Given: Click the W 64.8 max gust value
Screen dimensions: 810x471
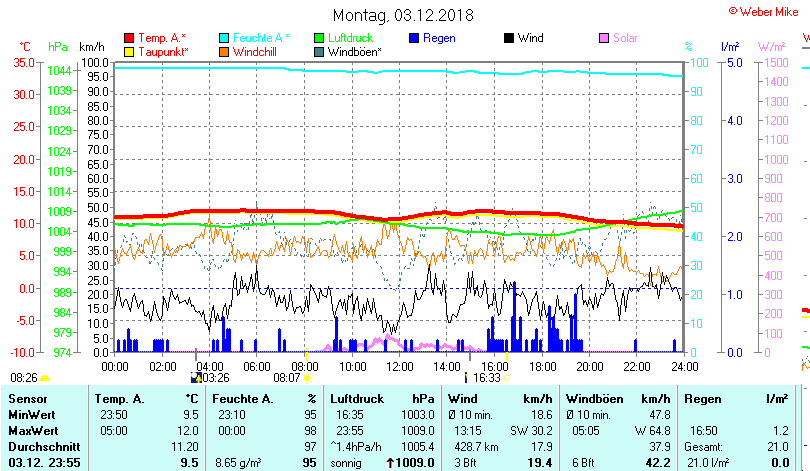Looking at the screenshot, I should click(x=652, y=431).
